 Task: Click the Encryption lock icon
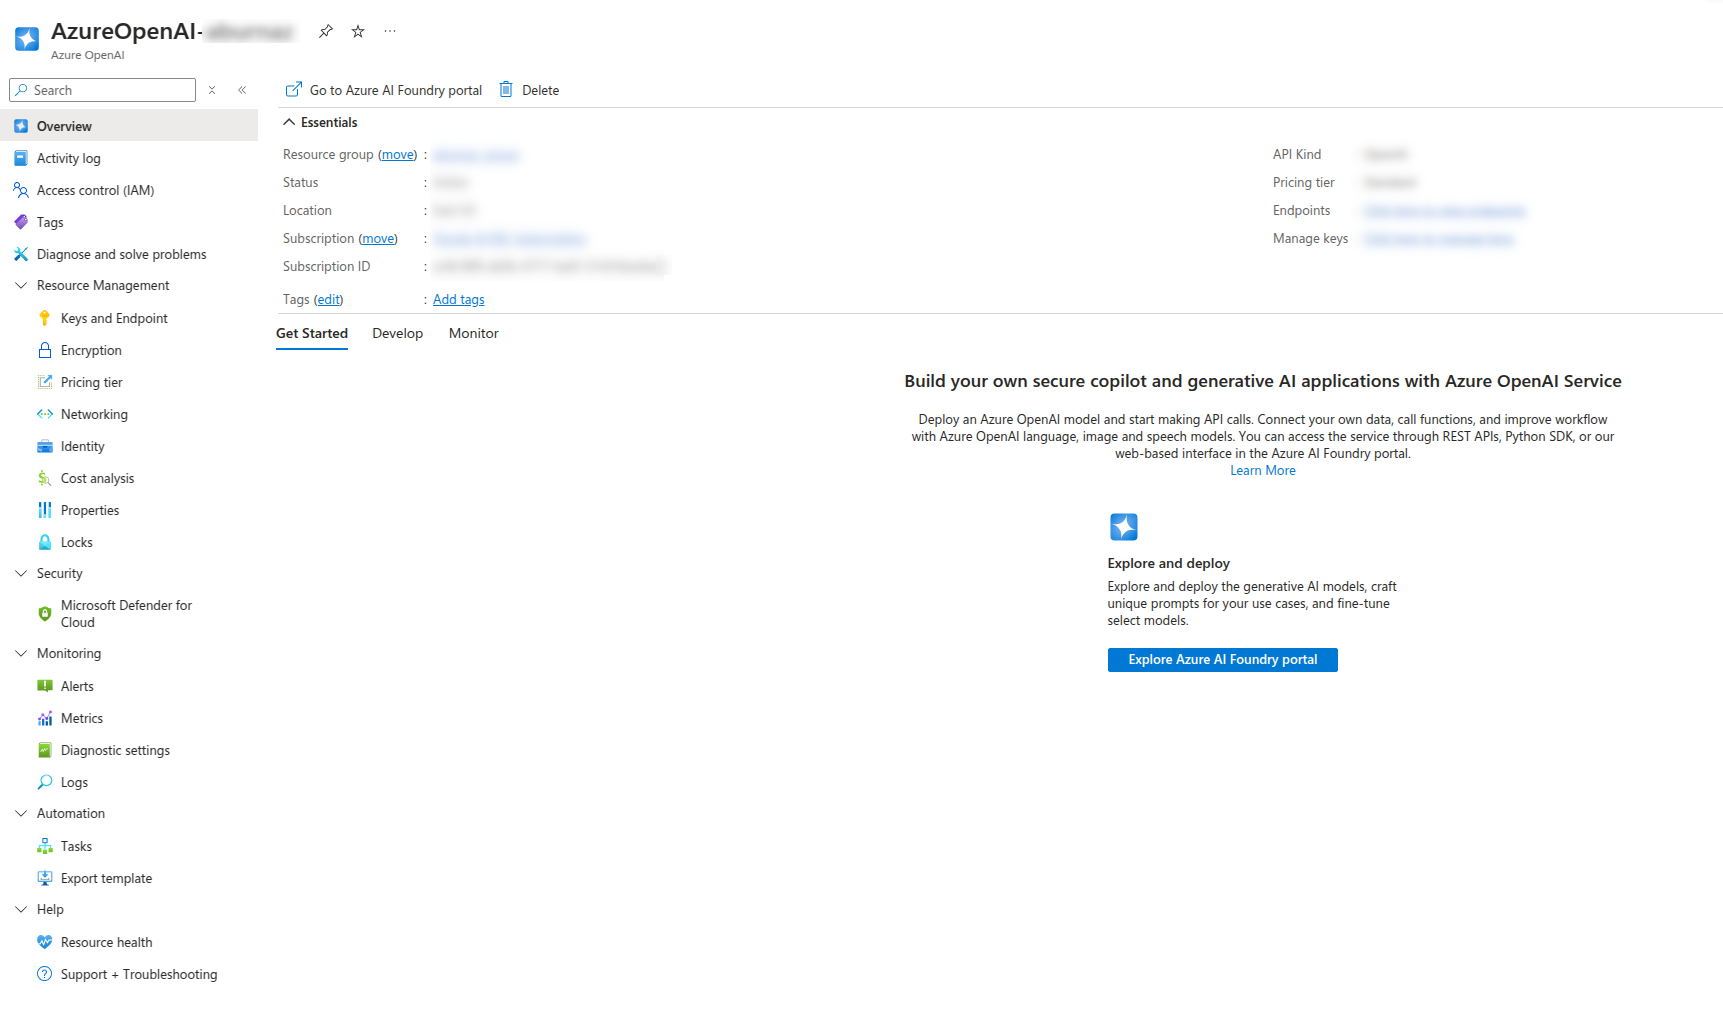click(45, 350)
